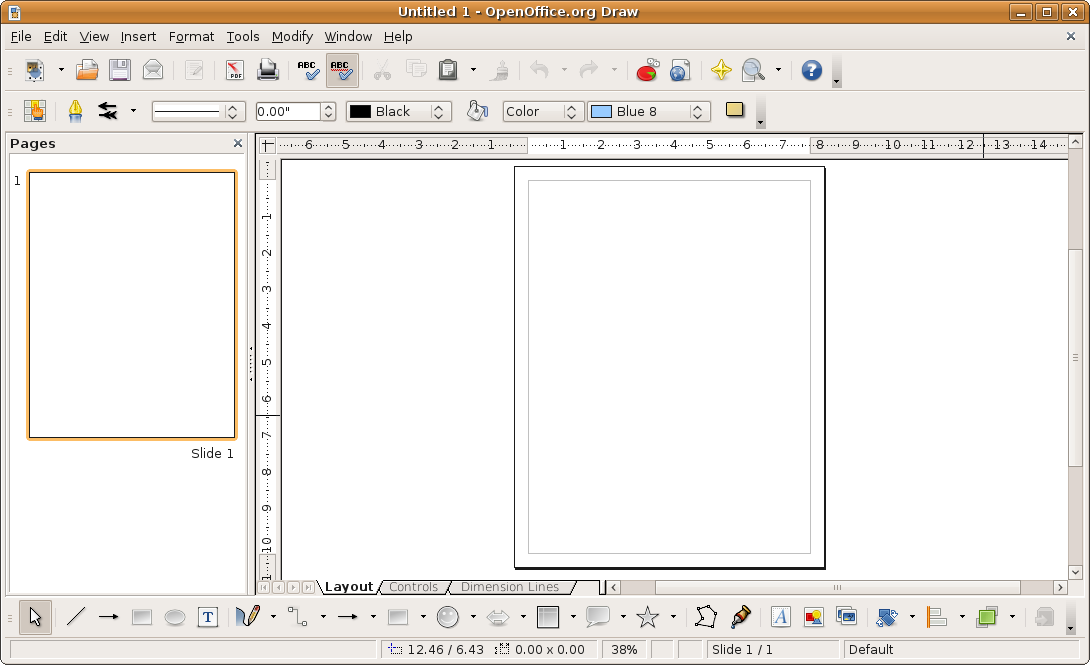The image size is (1090, 665).
Task: Select the Text tool
Action: (208, 616)
